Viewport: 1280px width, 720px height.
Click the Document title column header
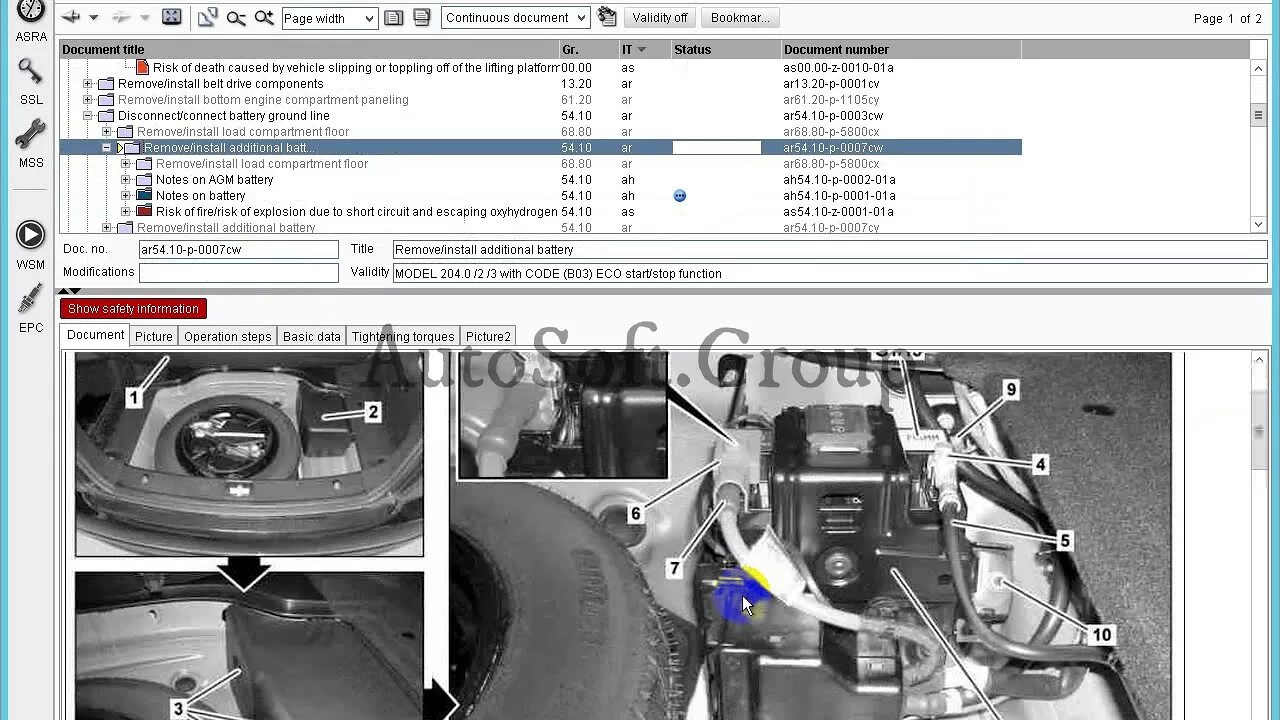click(x=309, y=49)
